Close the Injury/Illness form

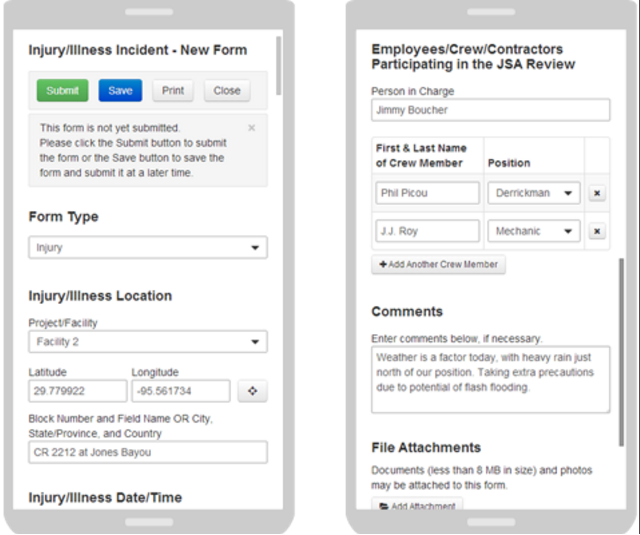pyautogui.click(x=227, y=91)
